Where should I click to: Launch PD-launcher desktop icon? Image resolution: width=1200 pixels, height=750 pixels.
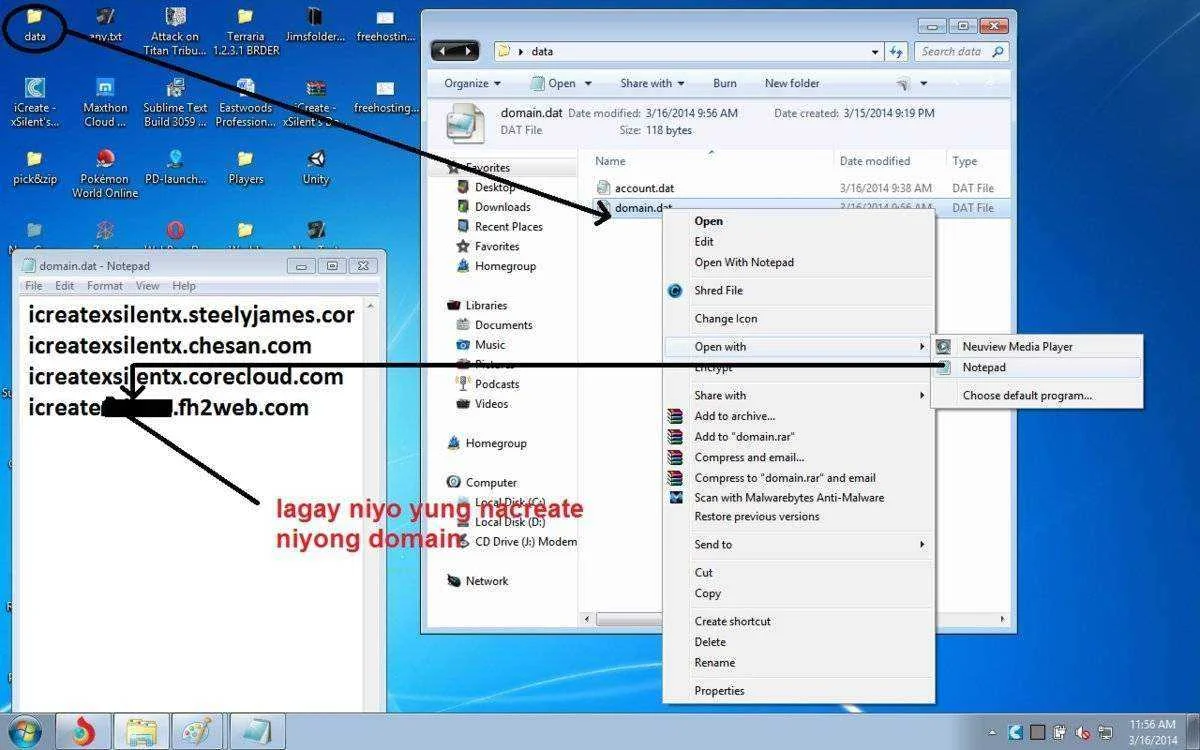point(175,167)
